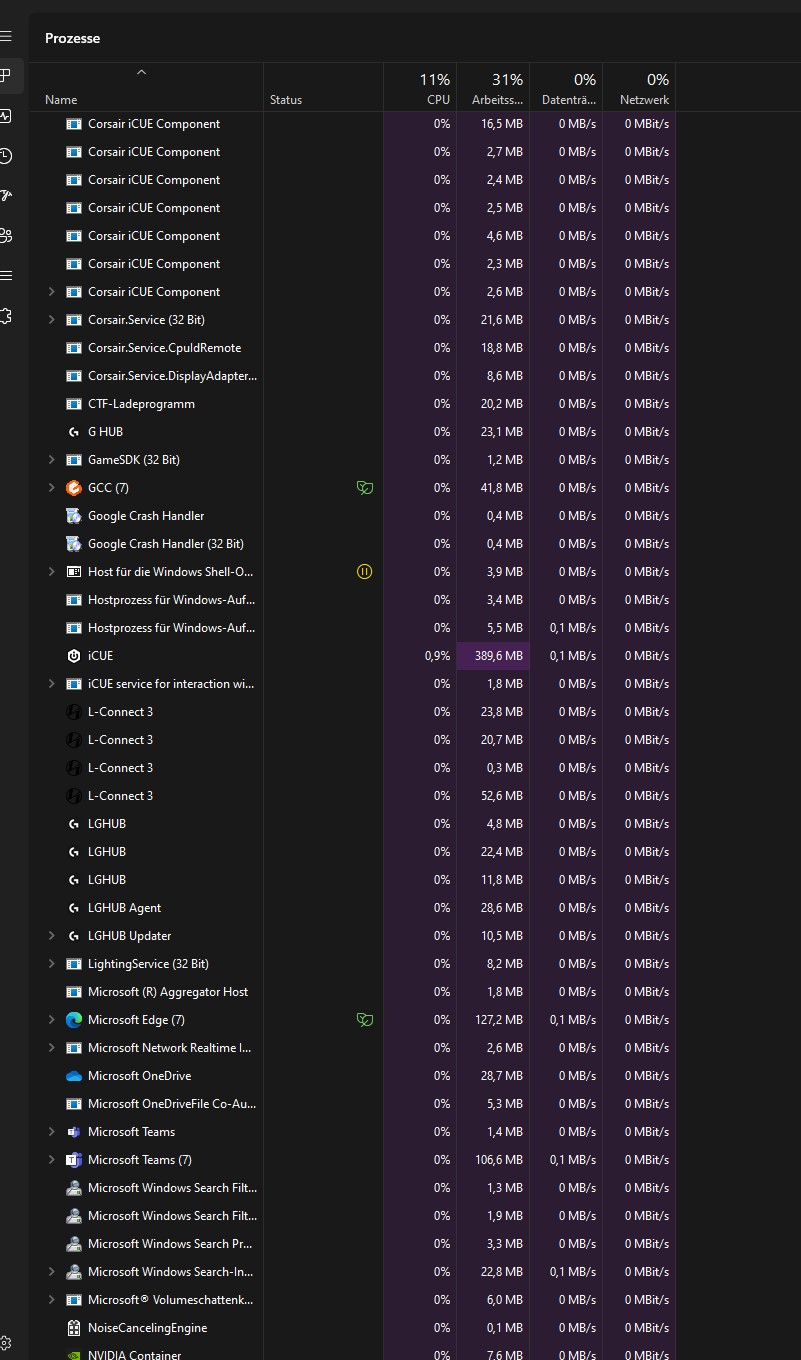The height and width of the screenshot is (1360, 801).
Task: Click the G HUB process icon
Action: [73, 432]
